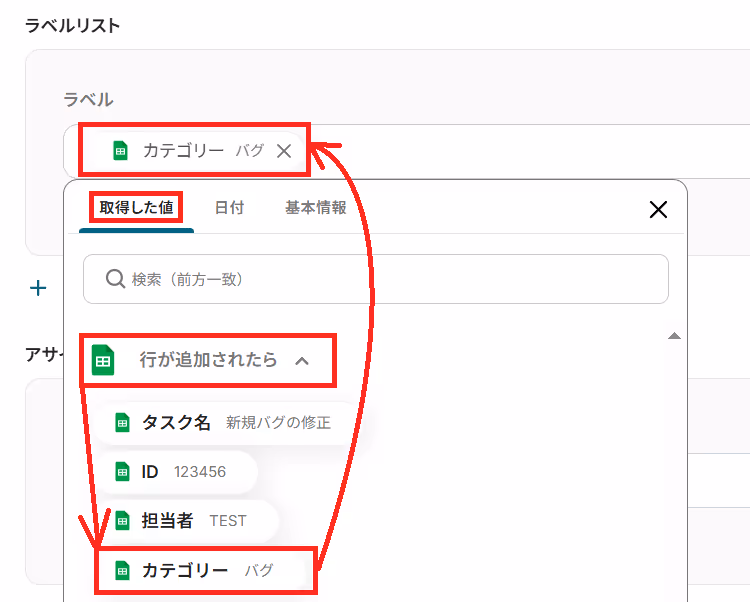Click the Sheets icon next to 担当者

(122, 521)
